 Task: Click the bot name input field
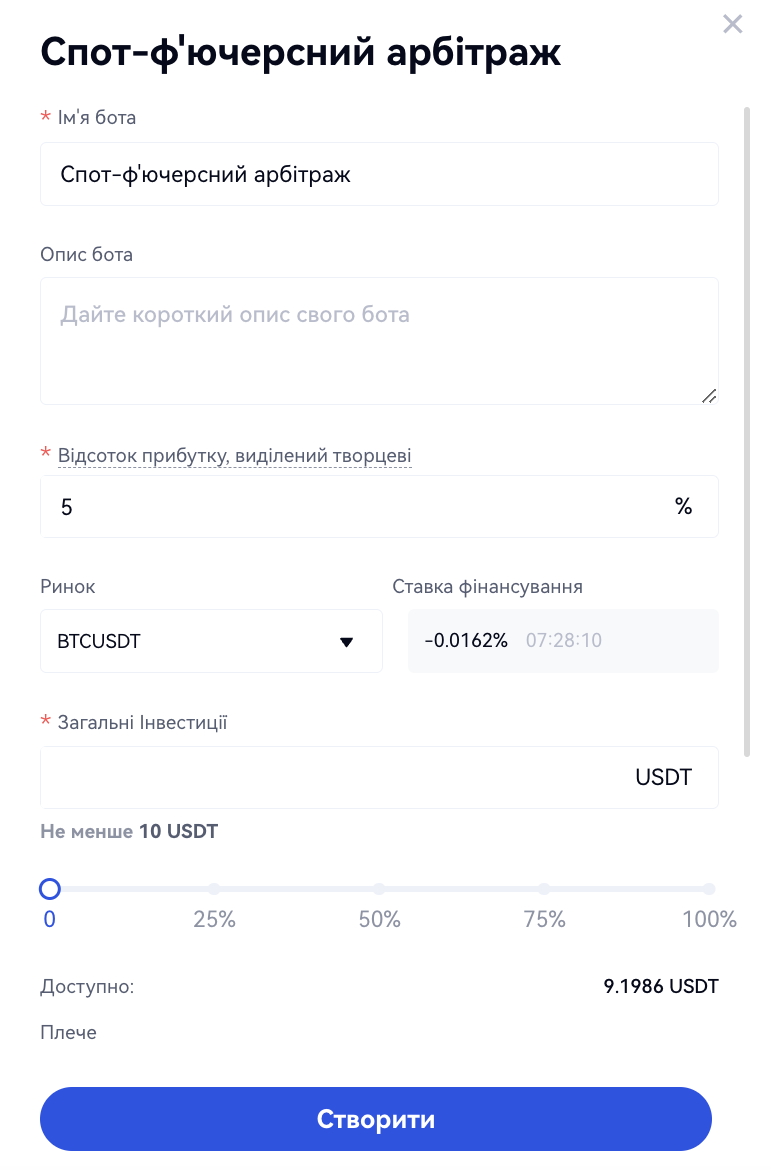click(x=379, y=175)
